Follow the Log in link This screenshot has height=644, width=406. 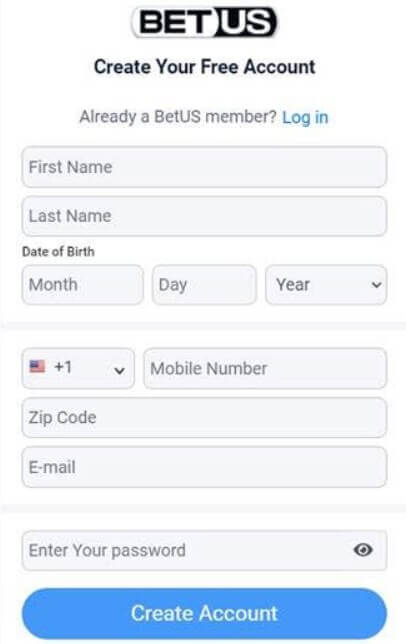tap(305, 117)
